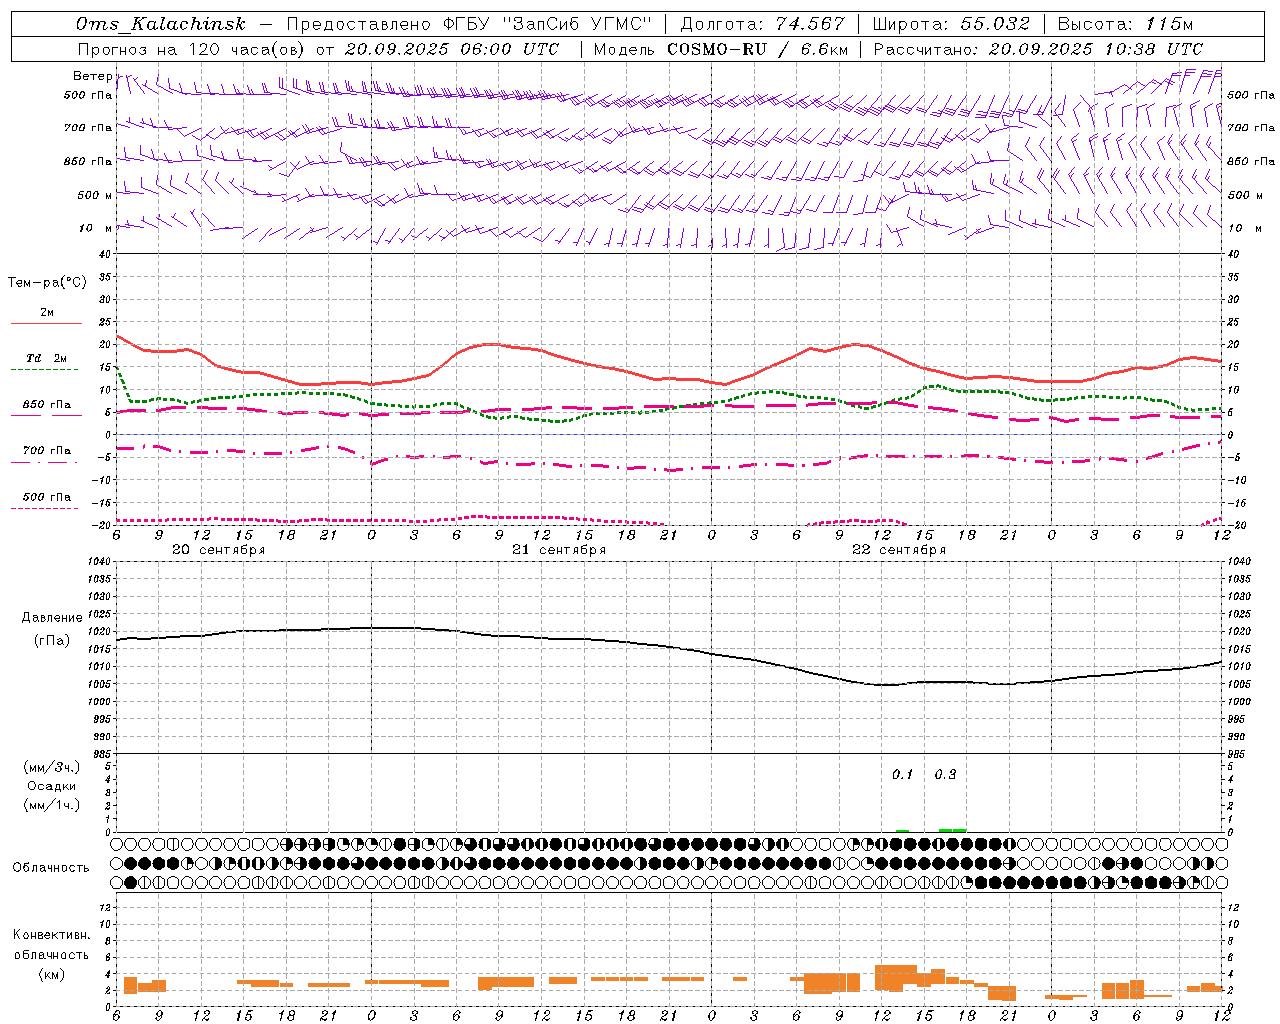This screenshot has width=1280, height=1024.
Task: Click the green precipitation bar under 0.3
Action: pos(952,830)
